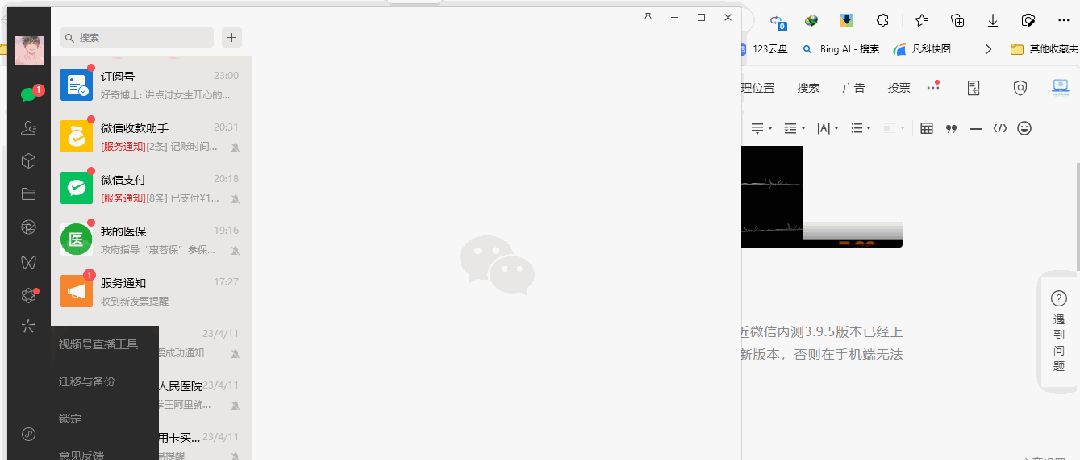Click the muted bell icon on 我的医保 row
This screenshot has width=1080, height=460.
coord(236,251)
